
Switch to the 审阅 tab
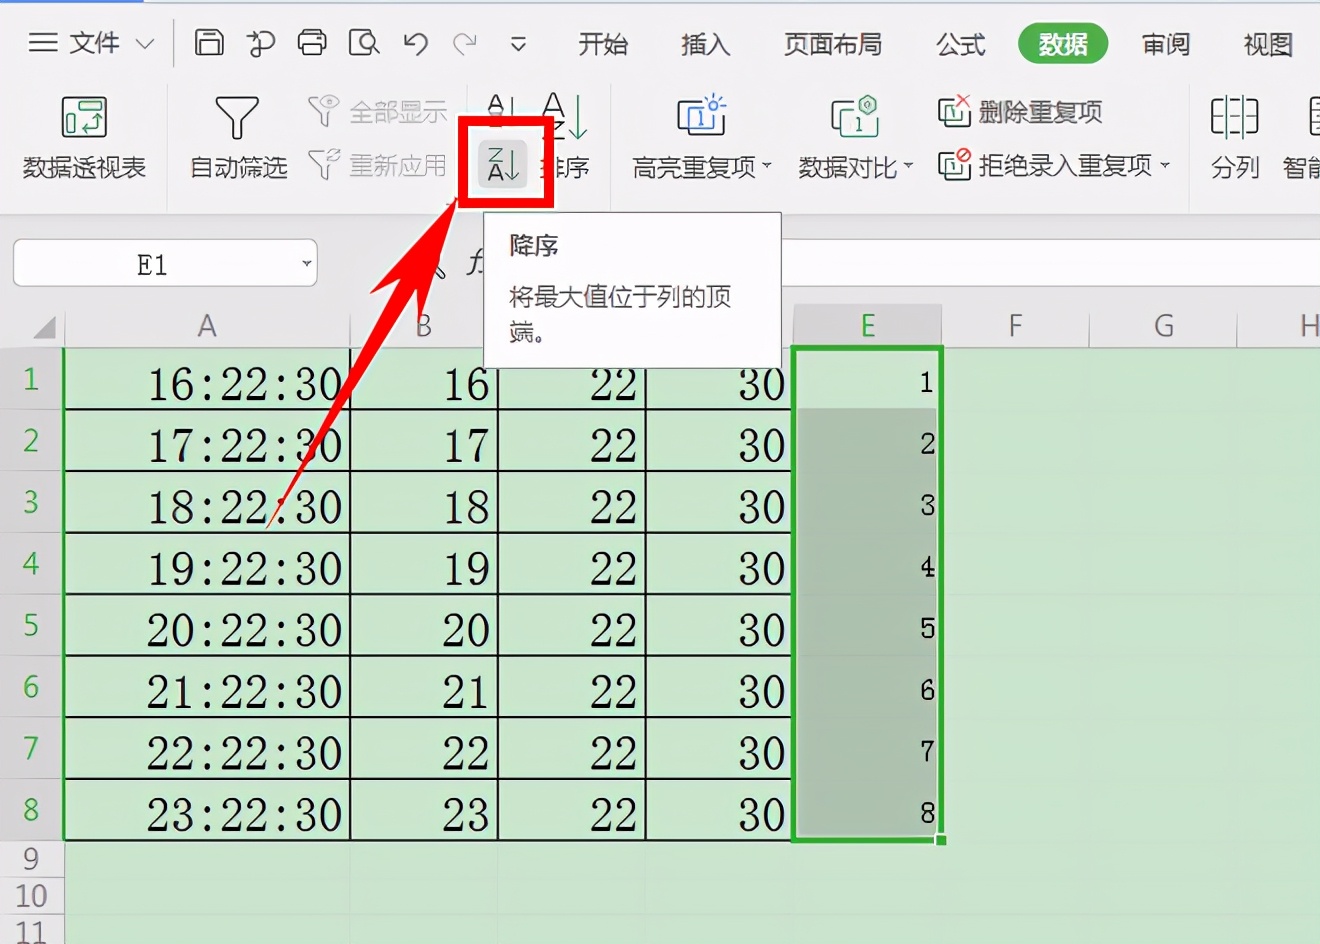pyautogui.click(x=1166, y=44)
